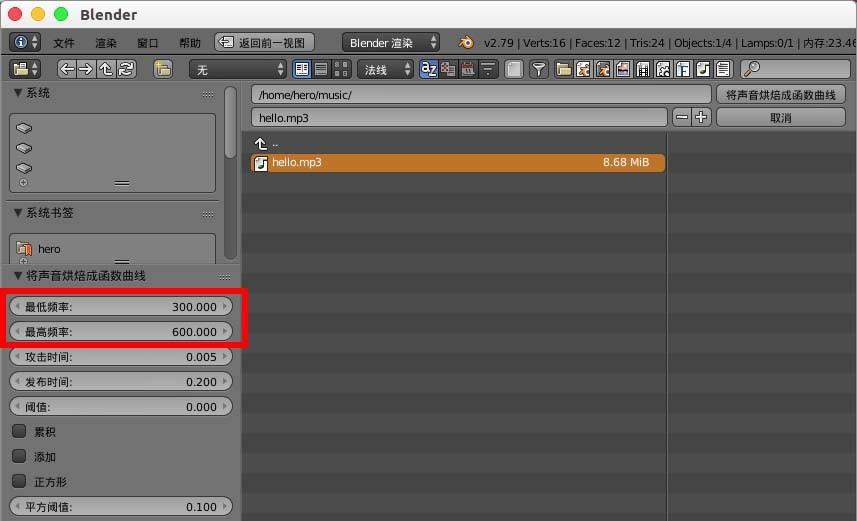The width and height of the screenshot is (857, 521).
Task: Collapse the 系统书签 panel
Action: tap(19, 213)
